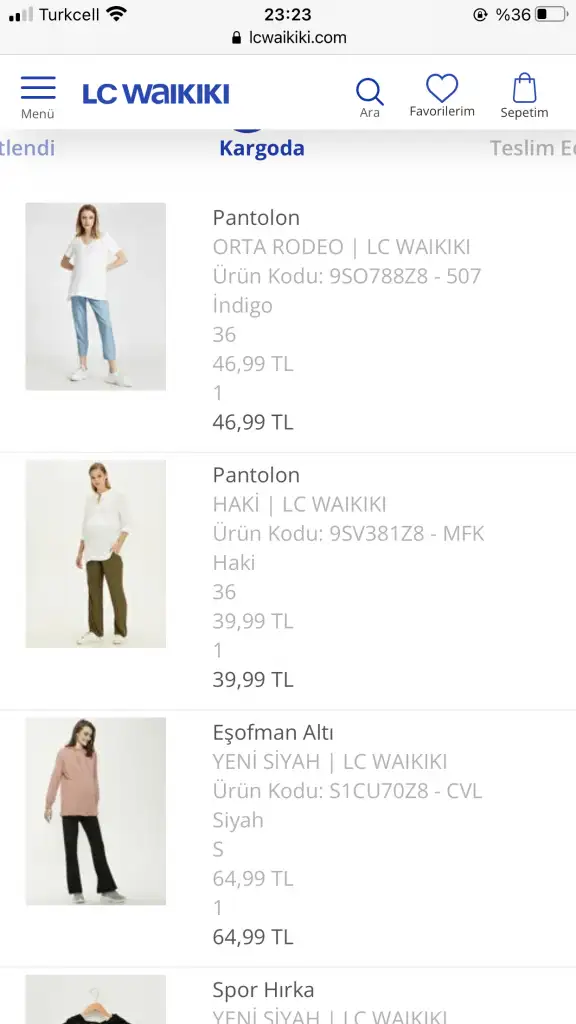Open the Pantolon HAKİ product title

coord(256,475)
